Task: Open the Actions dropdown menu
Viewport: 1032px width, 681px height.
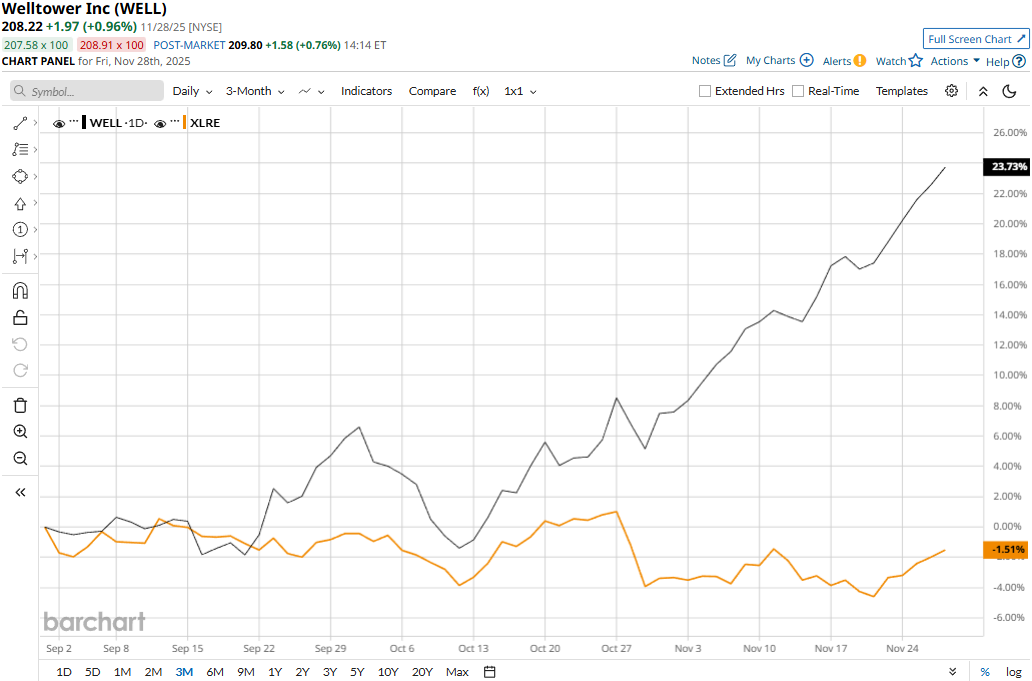Action: point(955,61)
